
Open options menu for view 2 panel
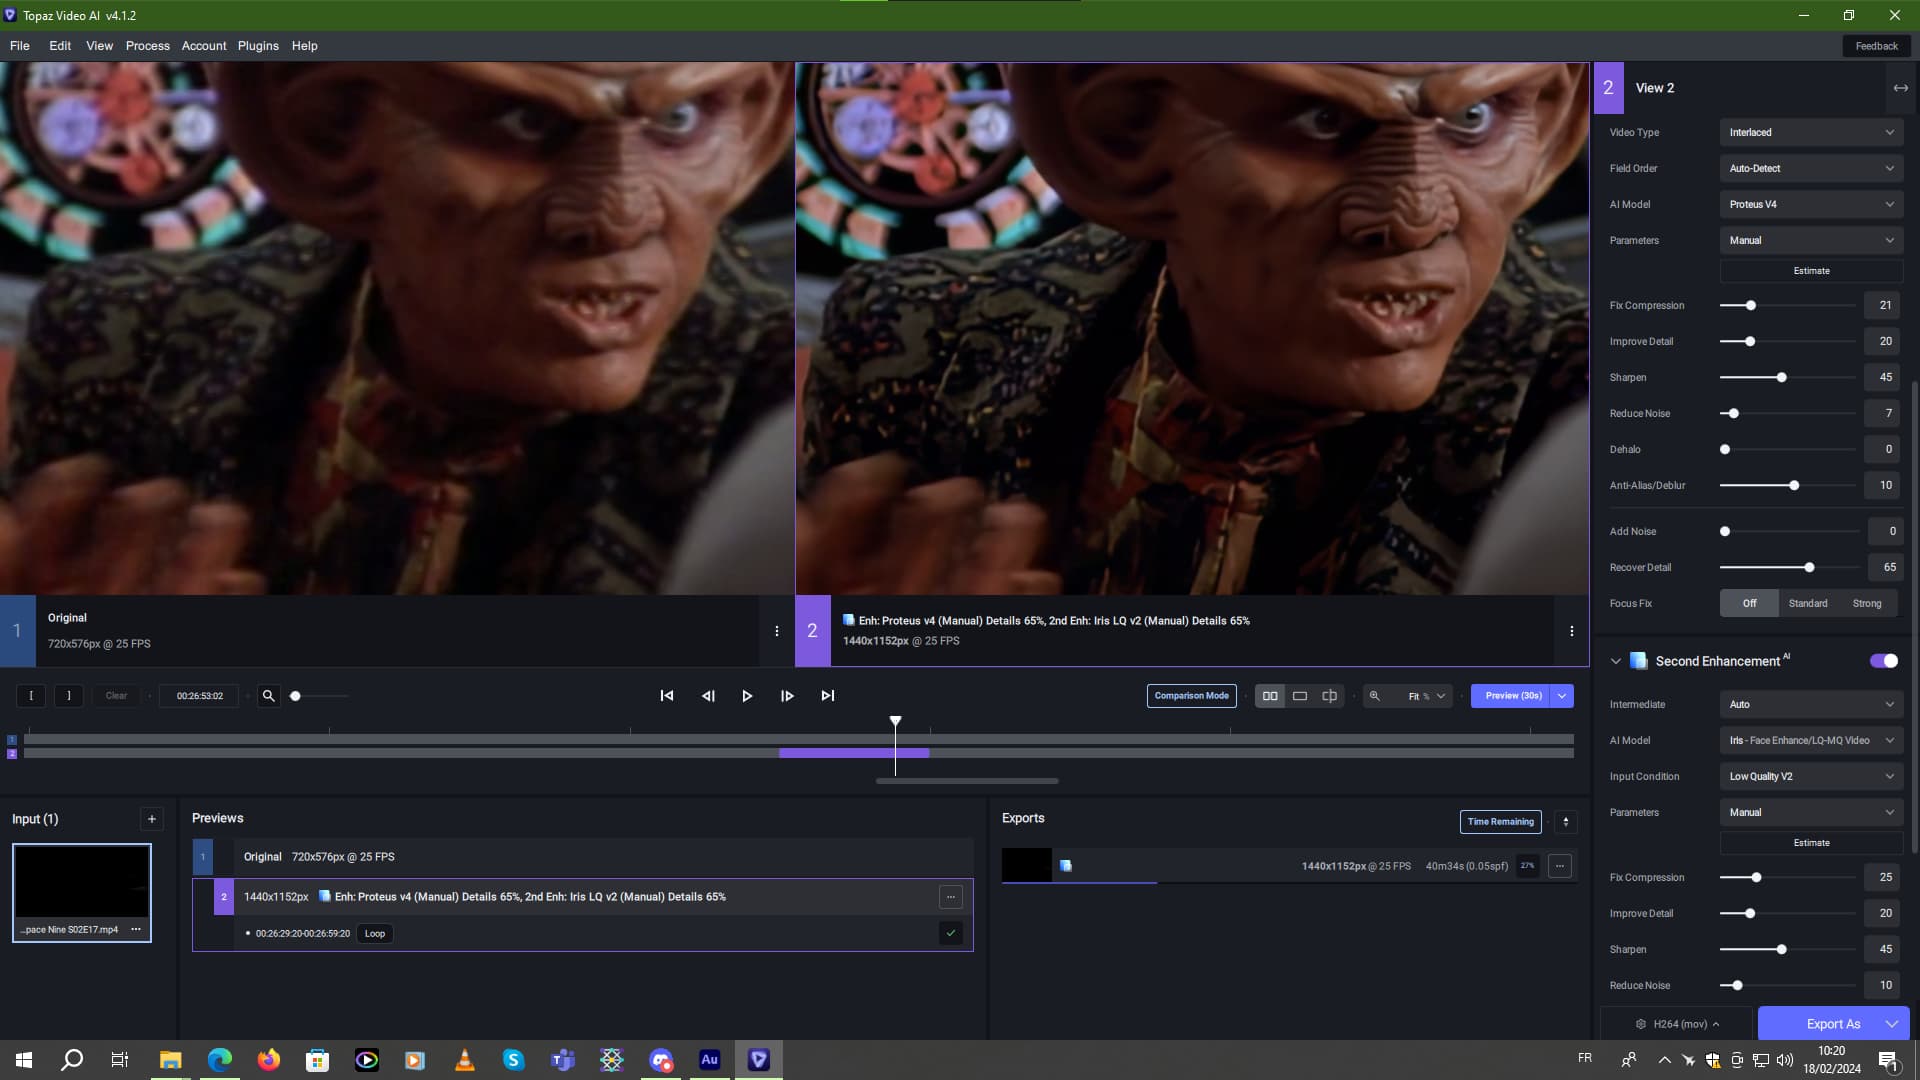1572,631
